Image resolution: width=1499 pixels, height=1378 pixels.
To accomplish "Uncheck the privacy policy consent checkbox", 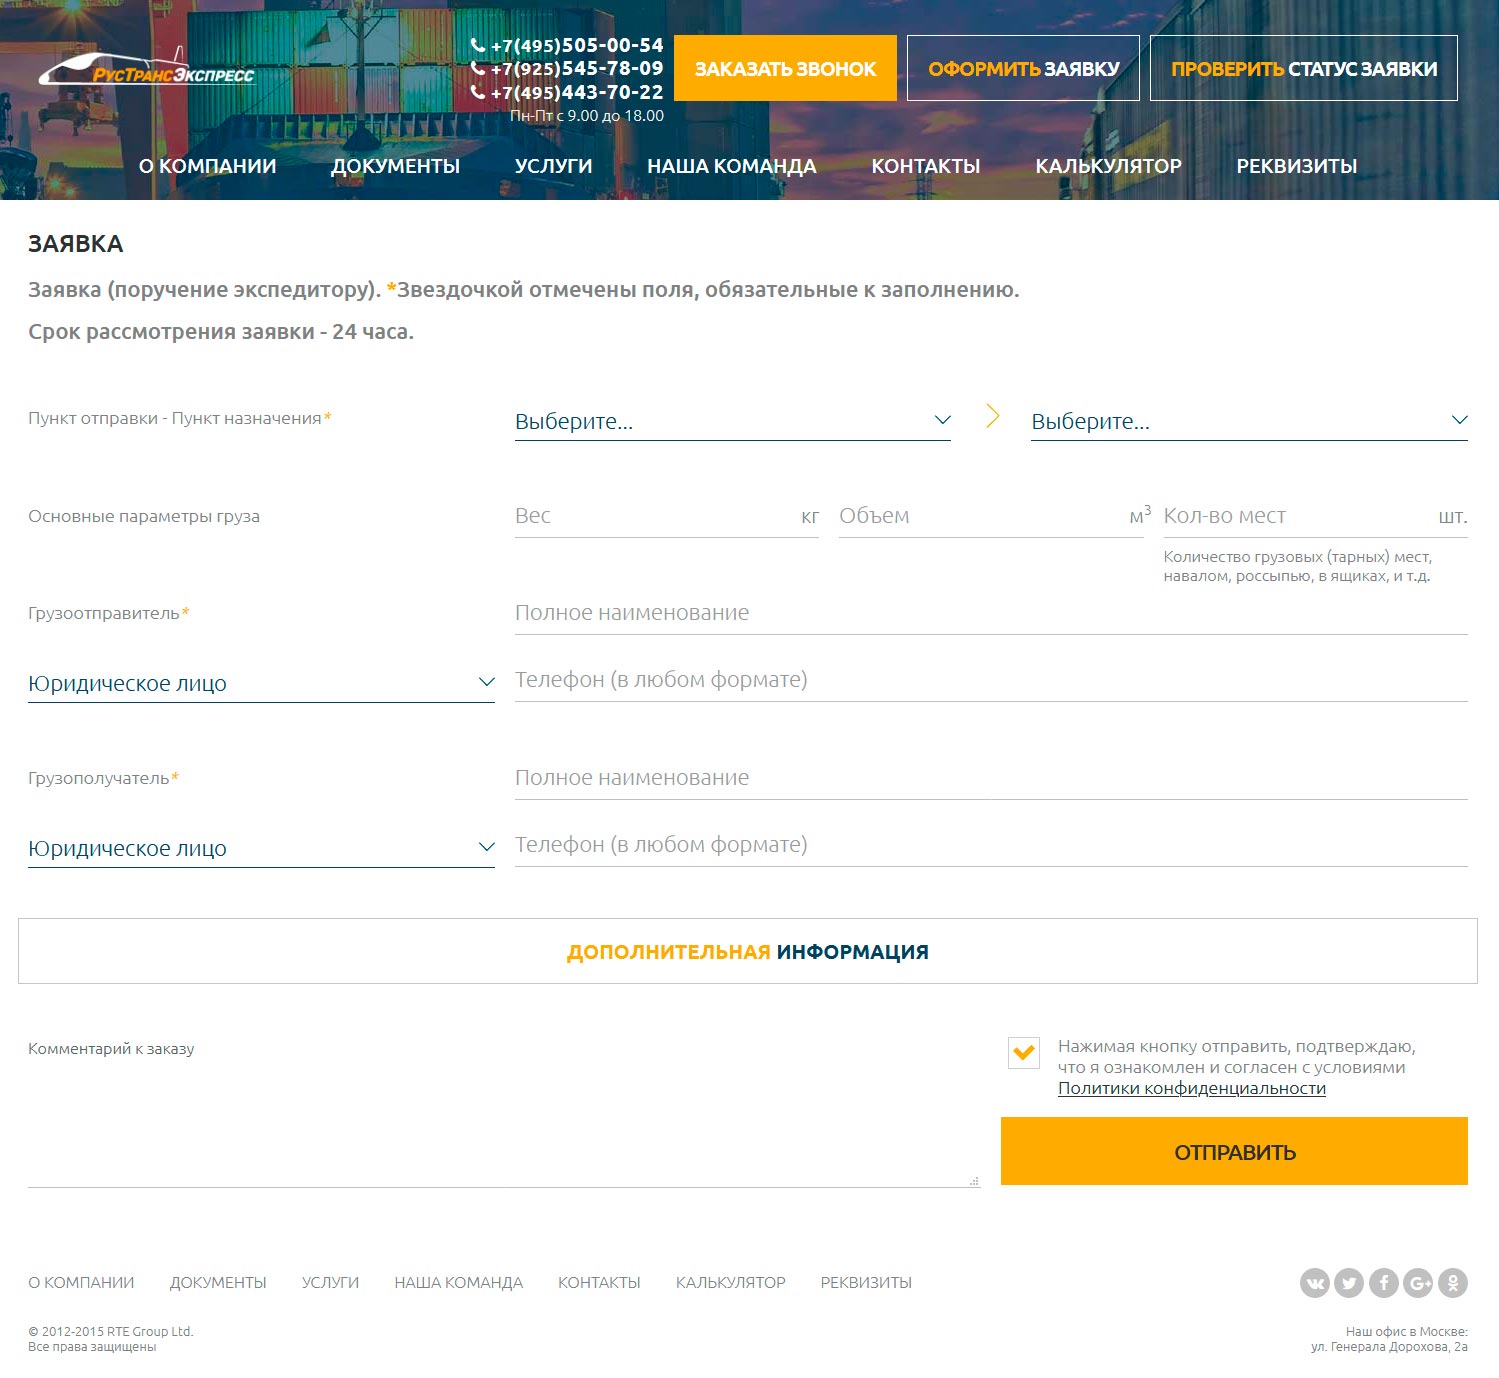I will (1024, 1052).
